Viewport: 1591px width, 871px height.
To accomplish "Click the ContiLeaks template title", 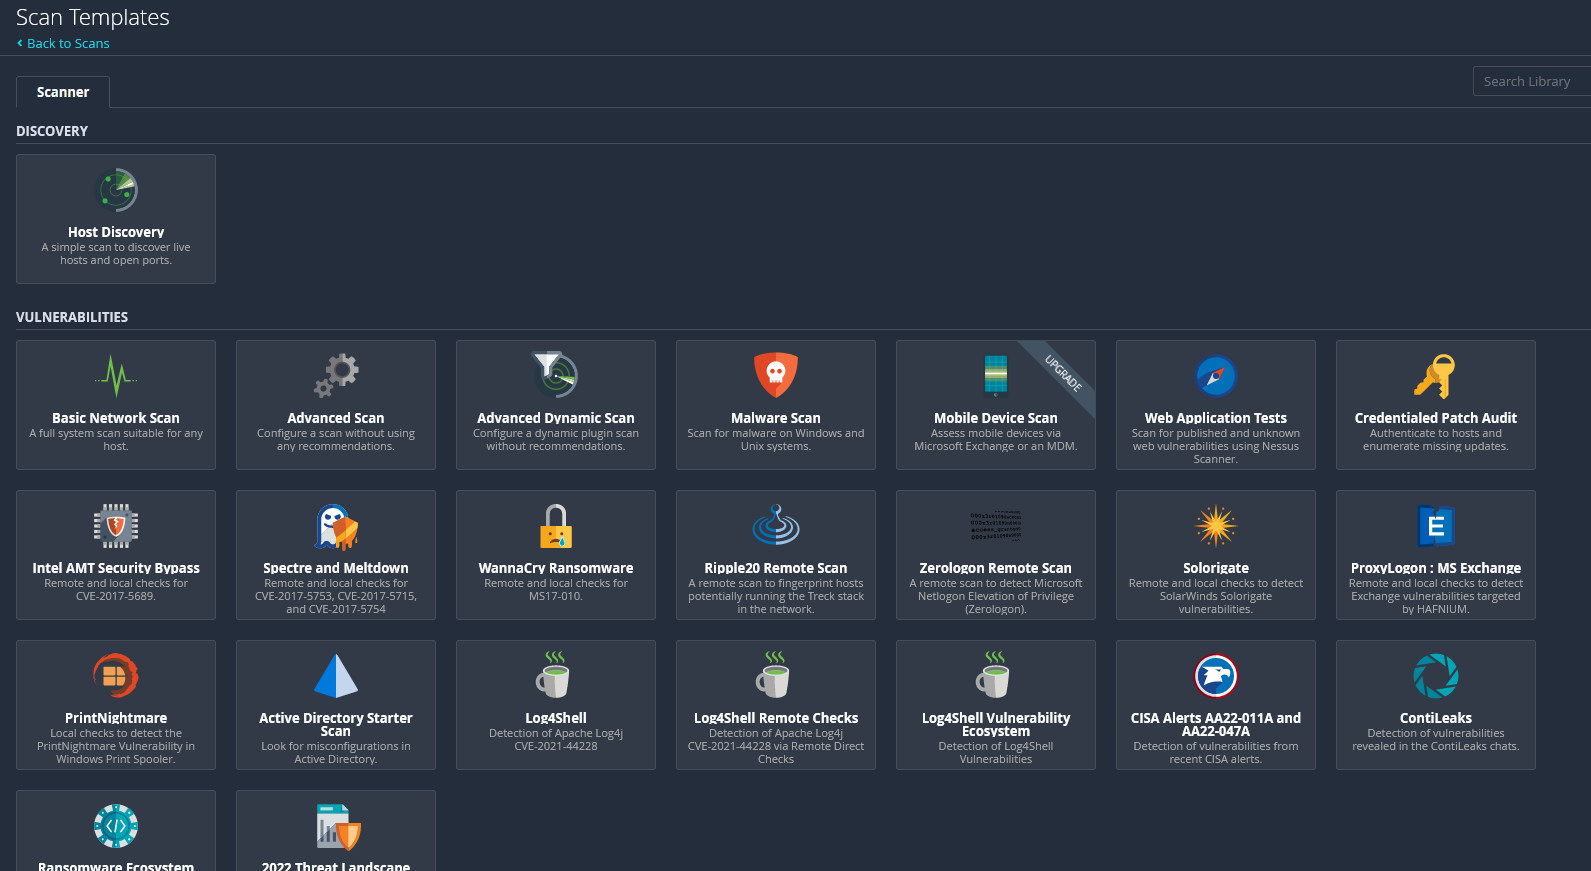I will coord(1436,718).
